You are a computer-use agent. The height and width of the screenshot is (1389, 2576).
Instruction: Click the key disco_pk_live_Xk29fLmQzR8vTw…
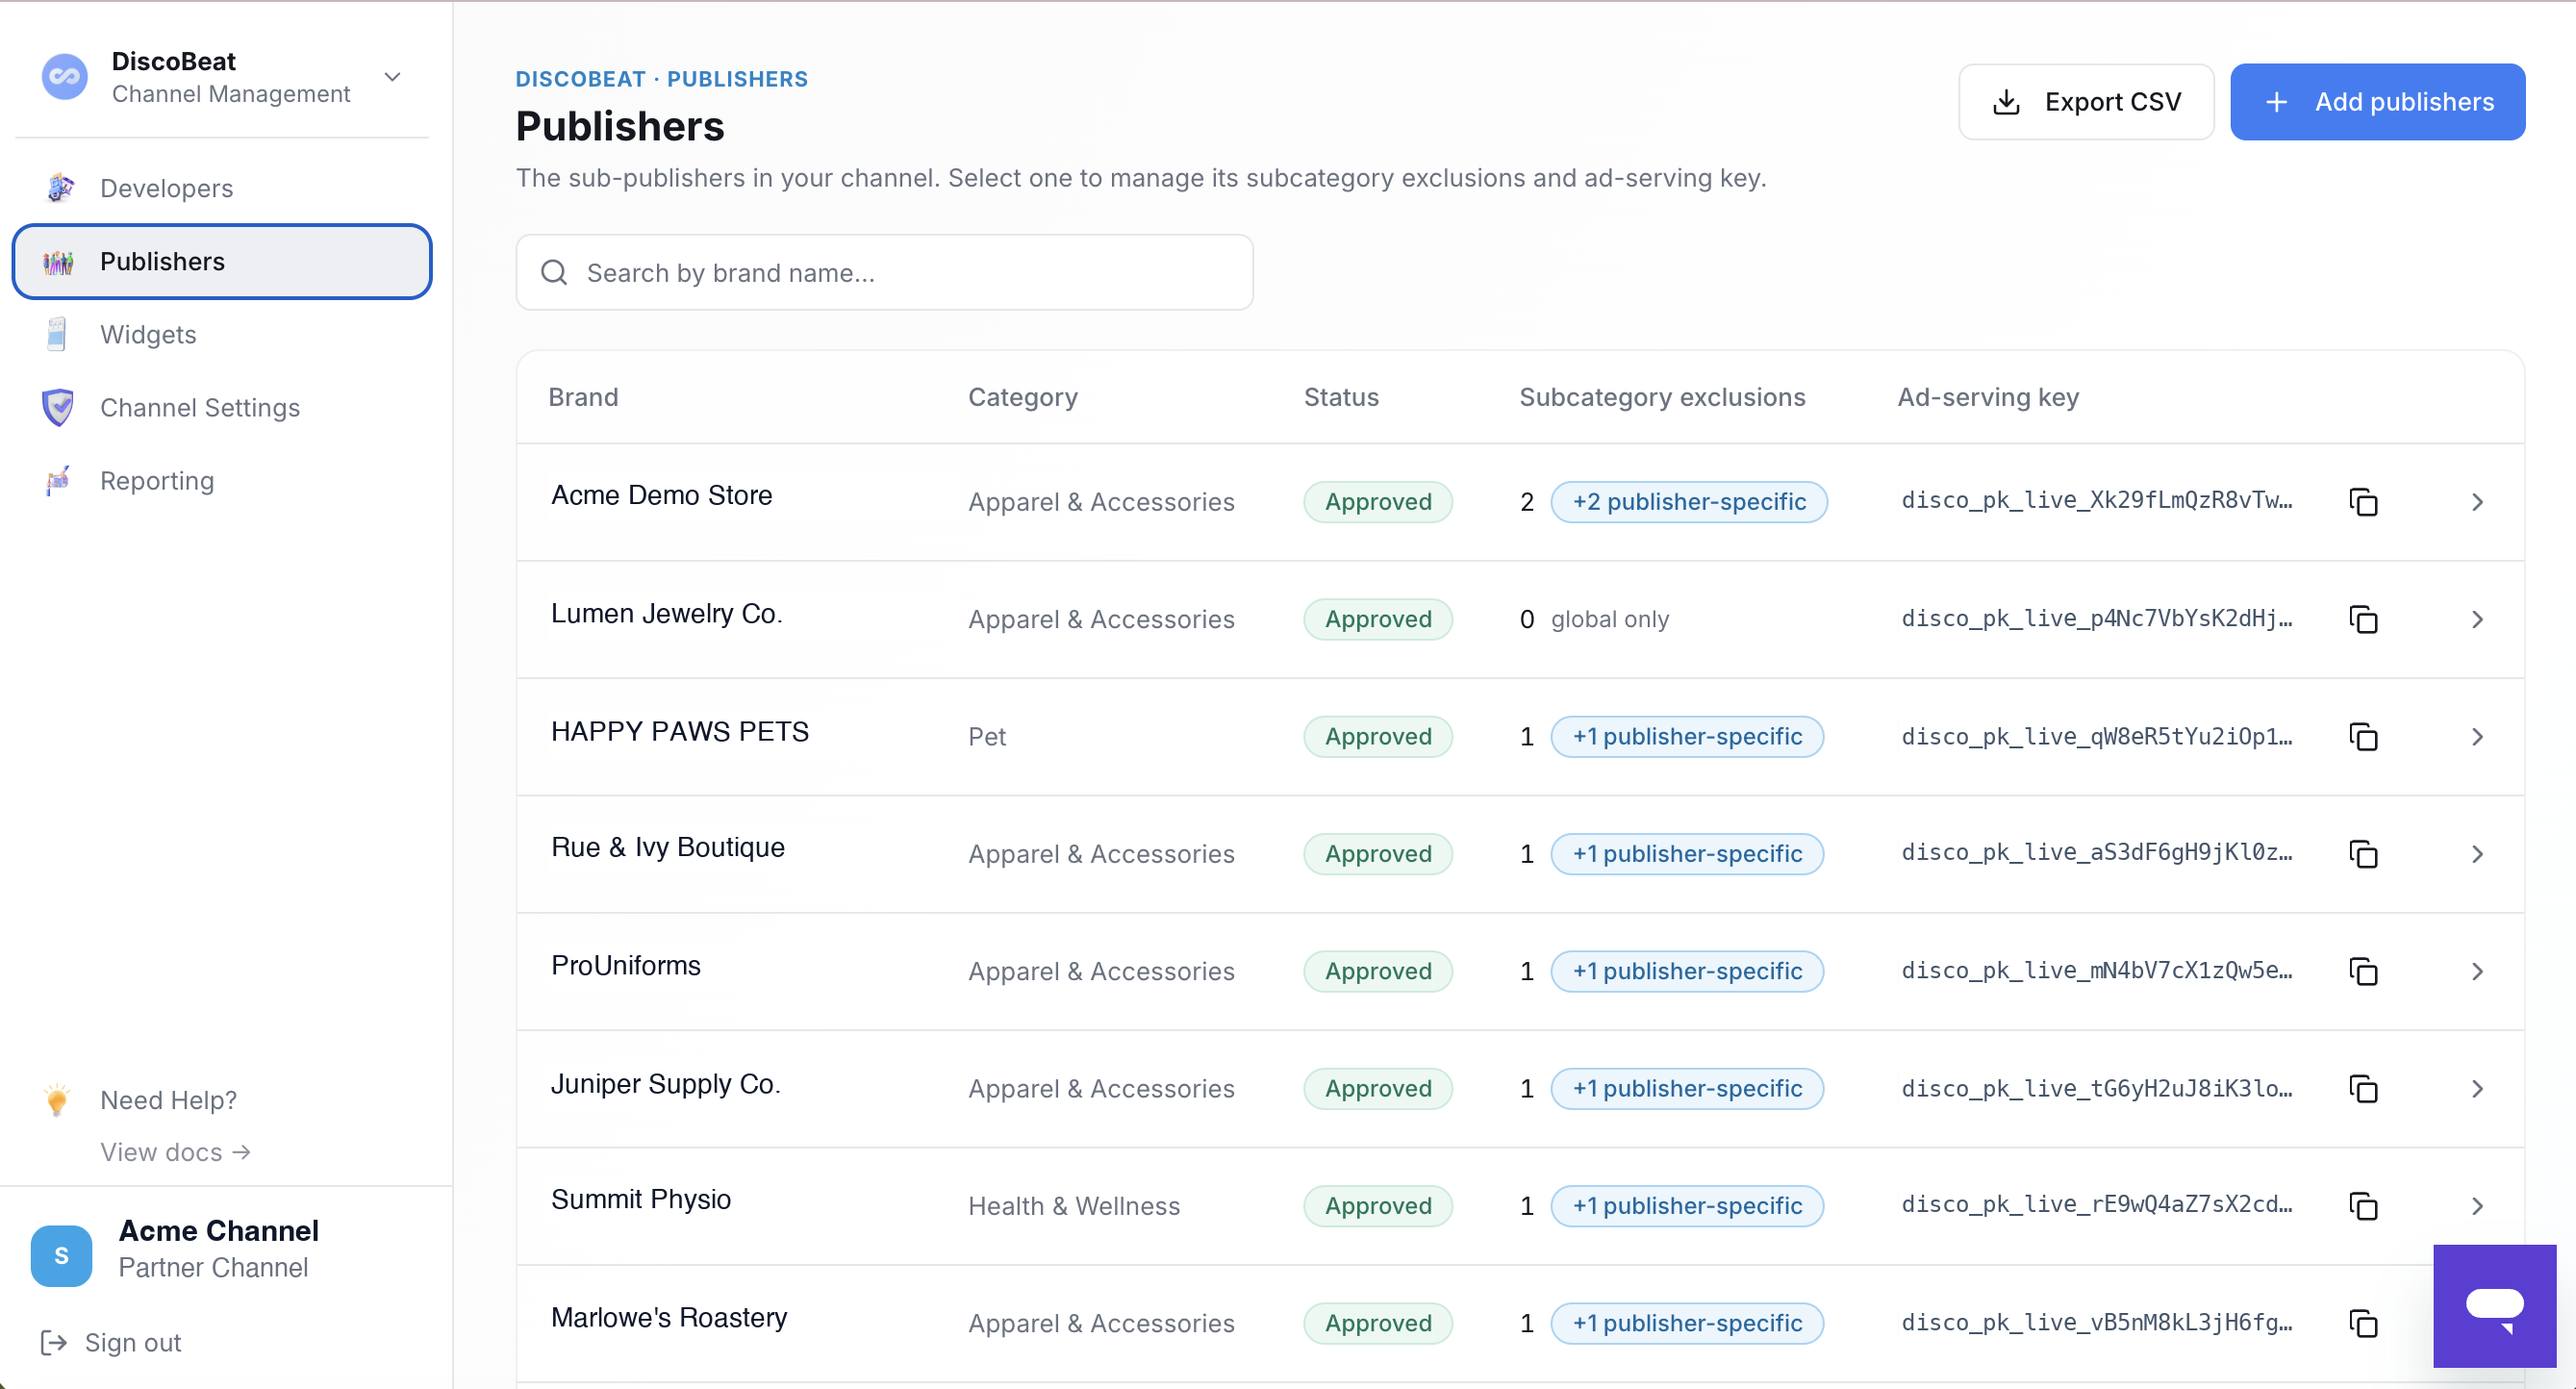[x=2097, y=500]
